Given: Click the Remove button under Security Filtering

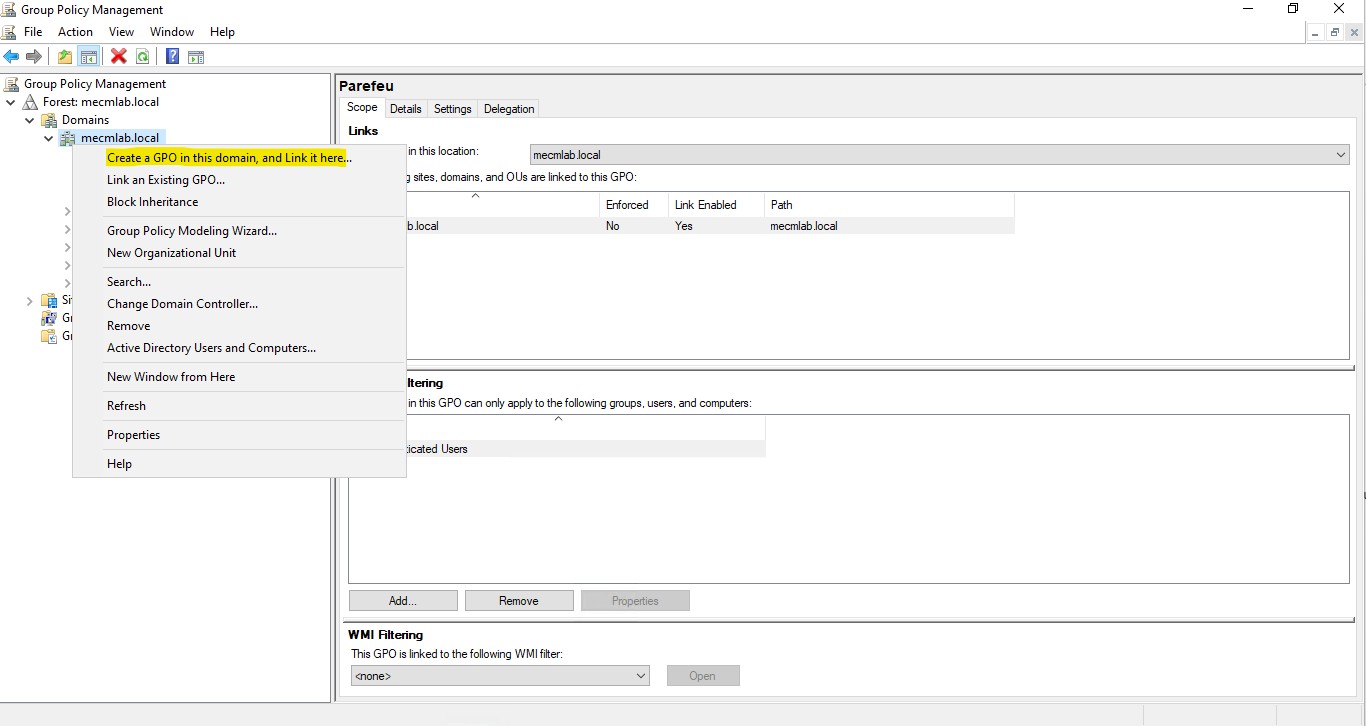Looking at the screenshot, I should (x=518, y=600).
